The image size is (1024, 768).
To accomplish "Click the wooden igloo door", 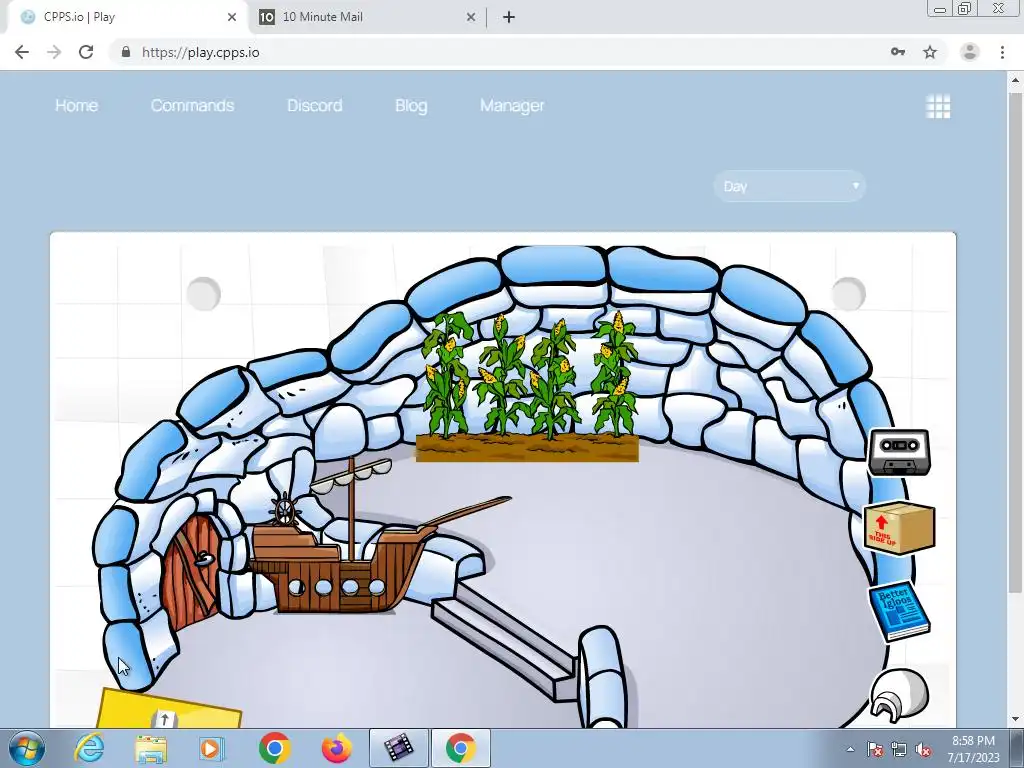I will [x=191, y=571].
